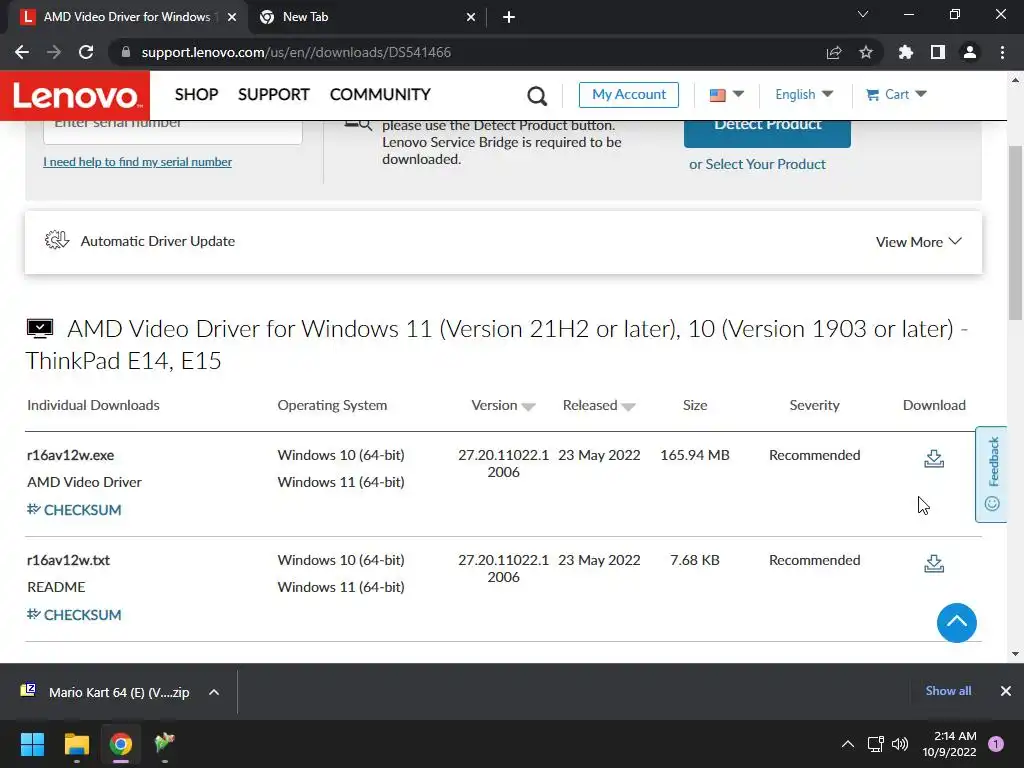Open the Chrome tab search chevron

[x=863, y=14]
